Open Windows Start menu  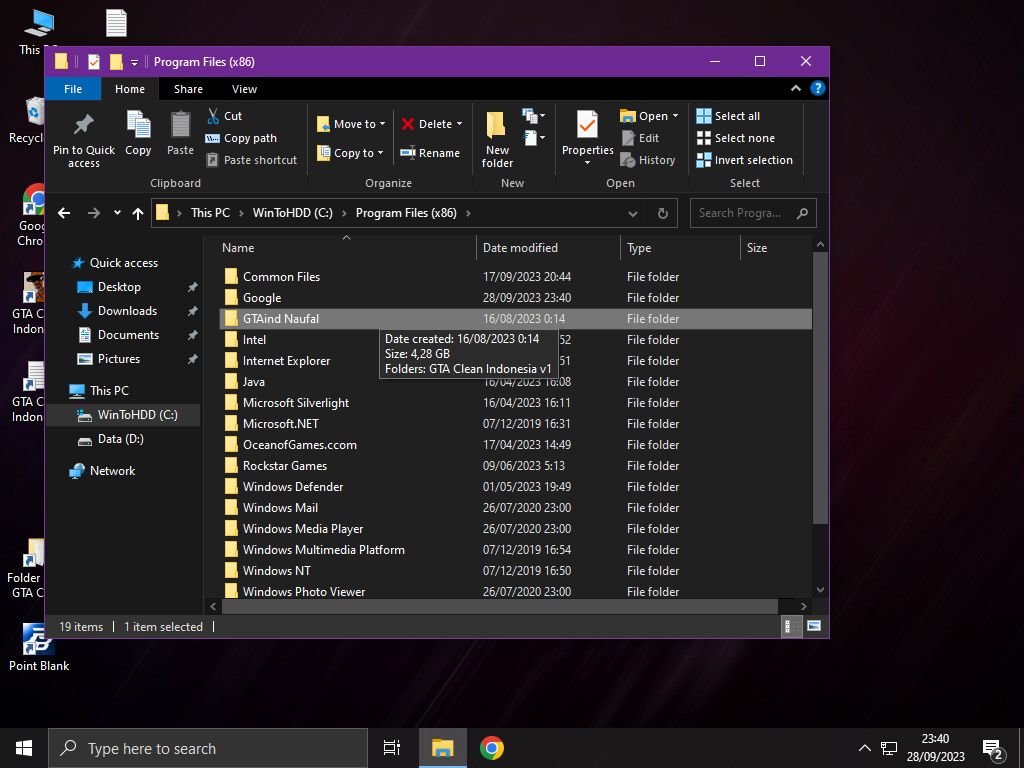24,748
